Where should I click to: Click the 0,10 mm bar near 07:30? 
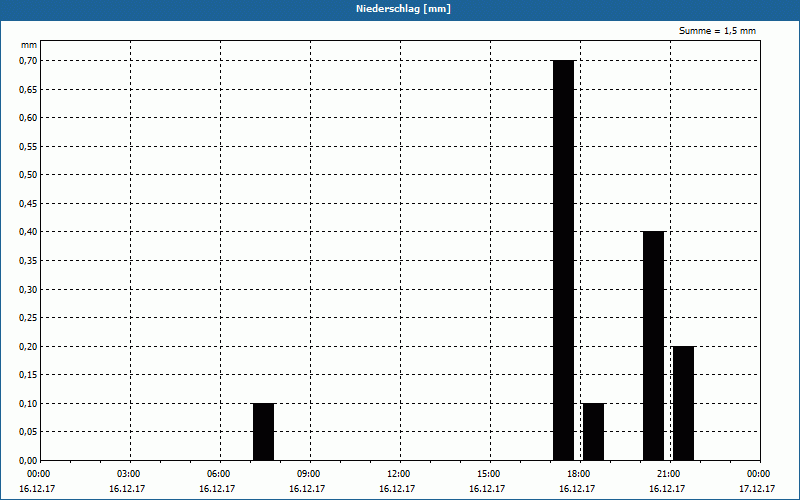263,432
